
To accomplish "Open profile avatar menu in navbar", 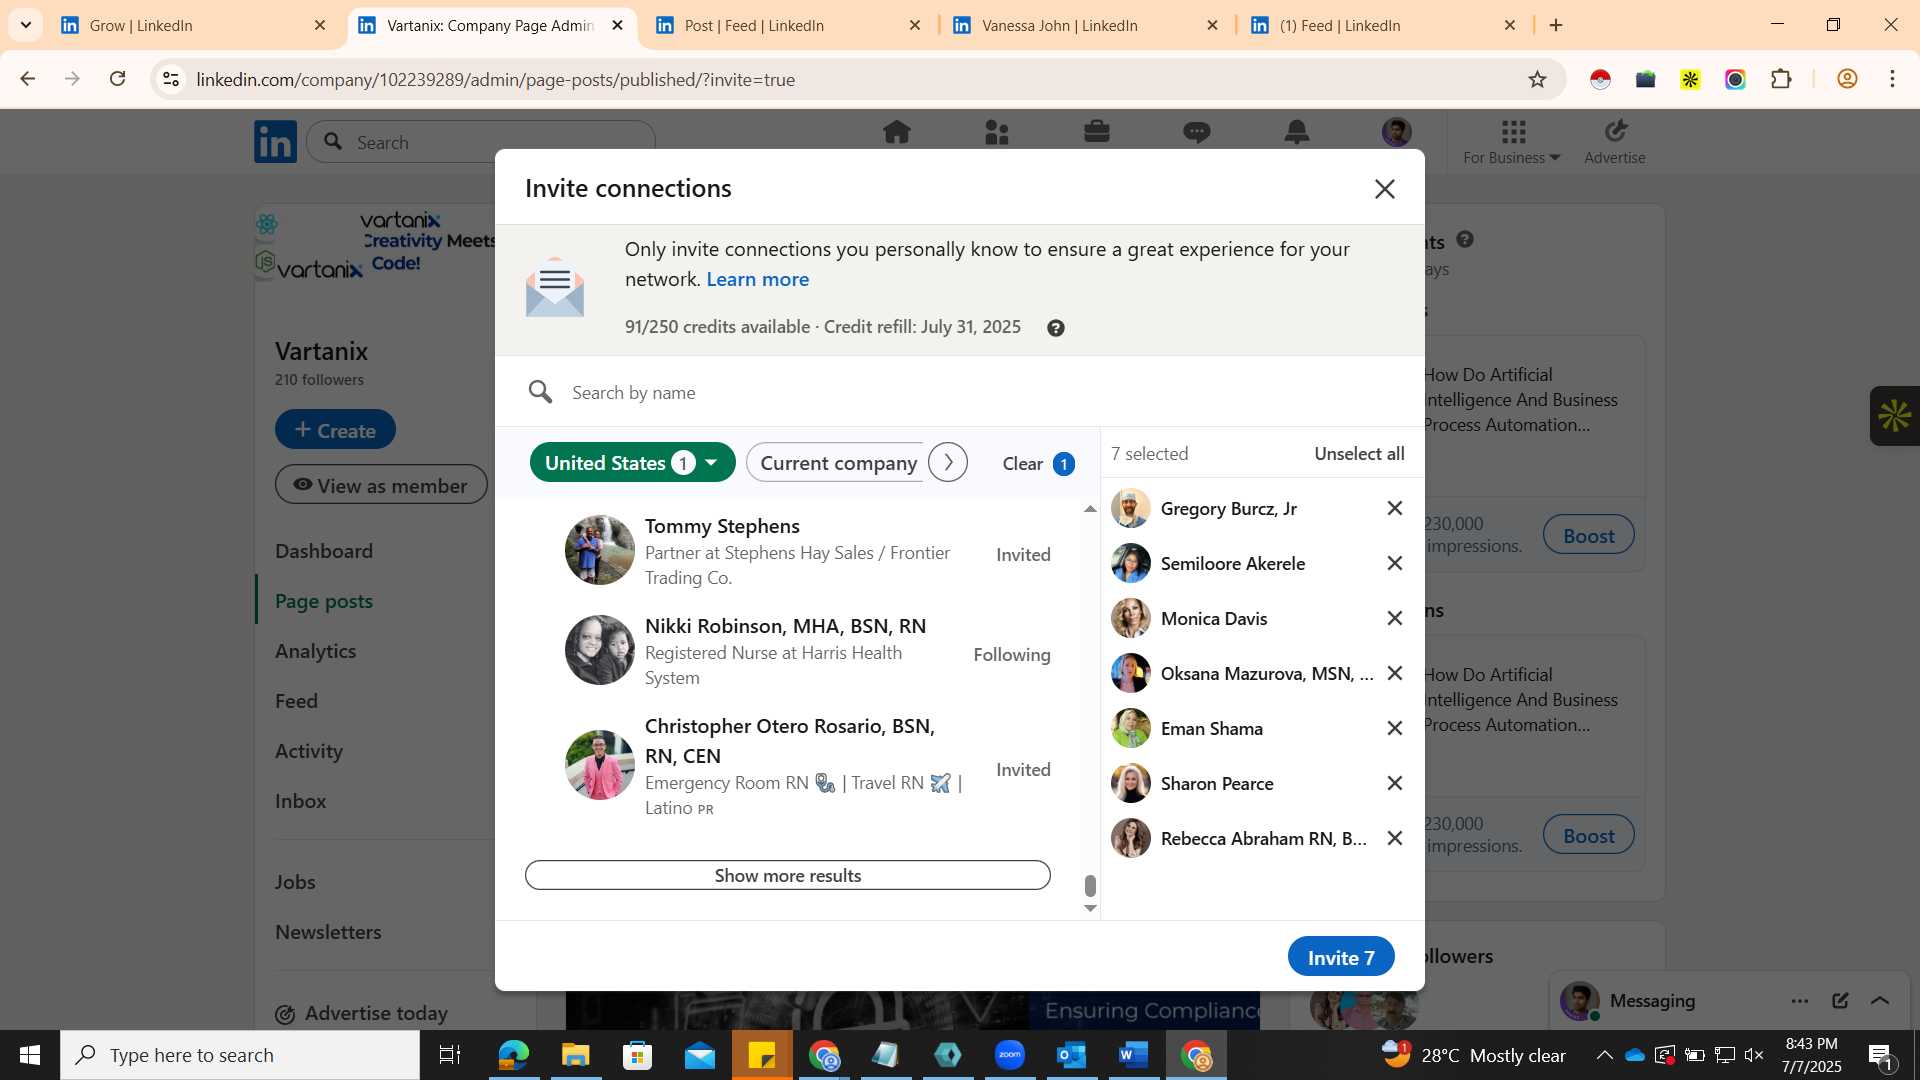I will pyautogui.click(x=1396, y=132).
